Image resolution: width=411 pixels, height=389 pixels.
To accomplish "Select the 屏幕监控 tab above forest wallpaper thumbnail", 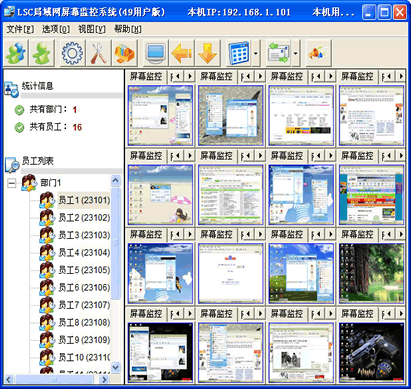I will tap(357, 234).
